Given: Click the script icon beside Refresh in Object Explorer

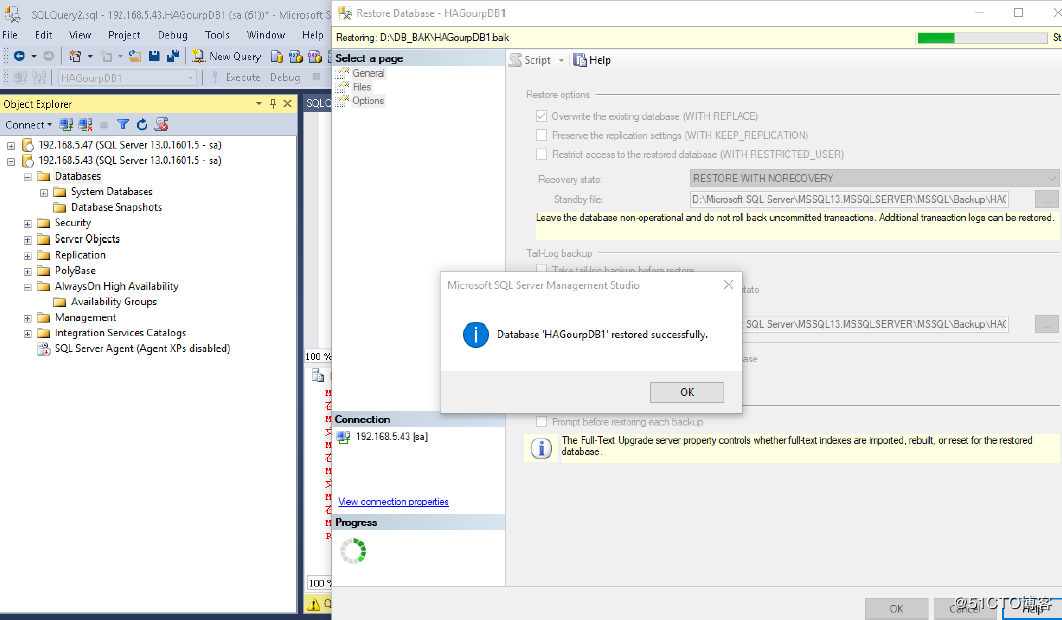Looking at the screenshot, I should (161, 125).
